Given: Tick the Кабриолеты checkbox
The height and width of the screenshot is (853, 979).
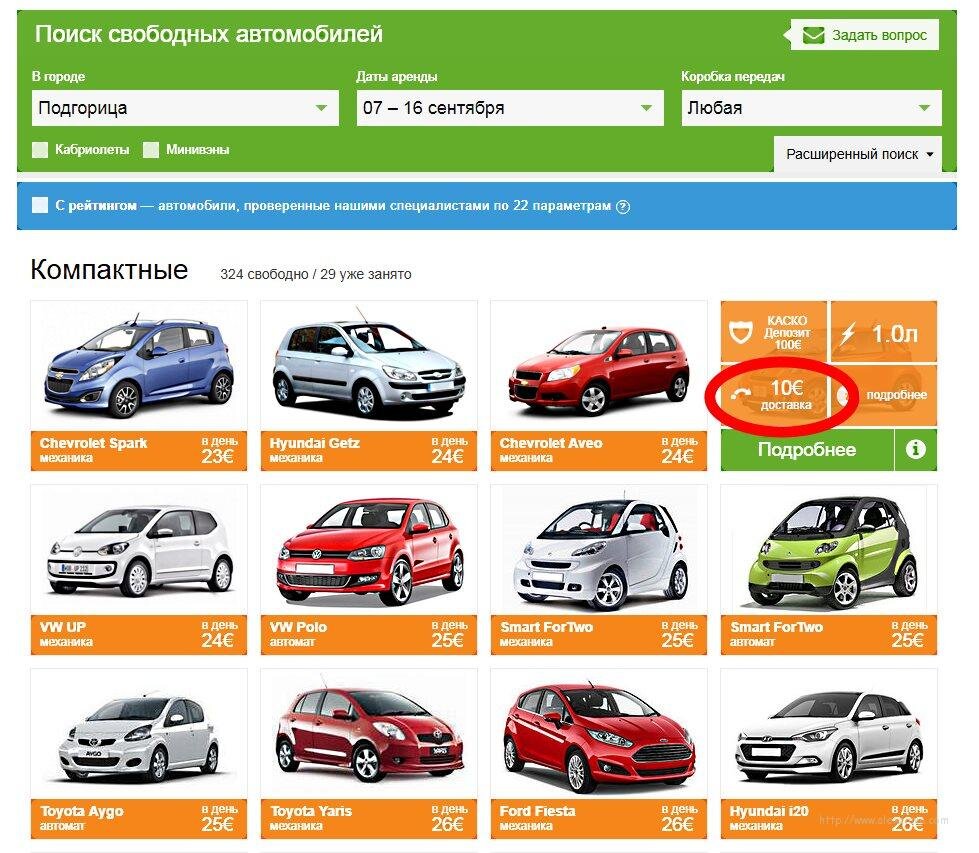Looking at the screenshot, I should pos(40,150).
